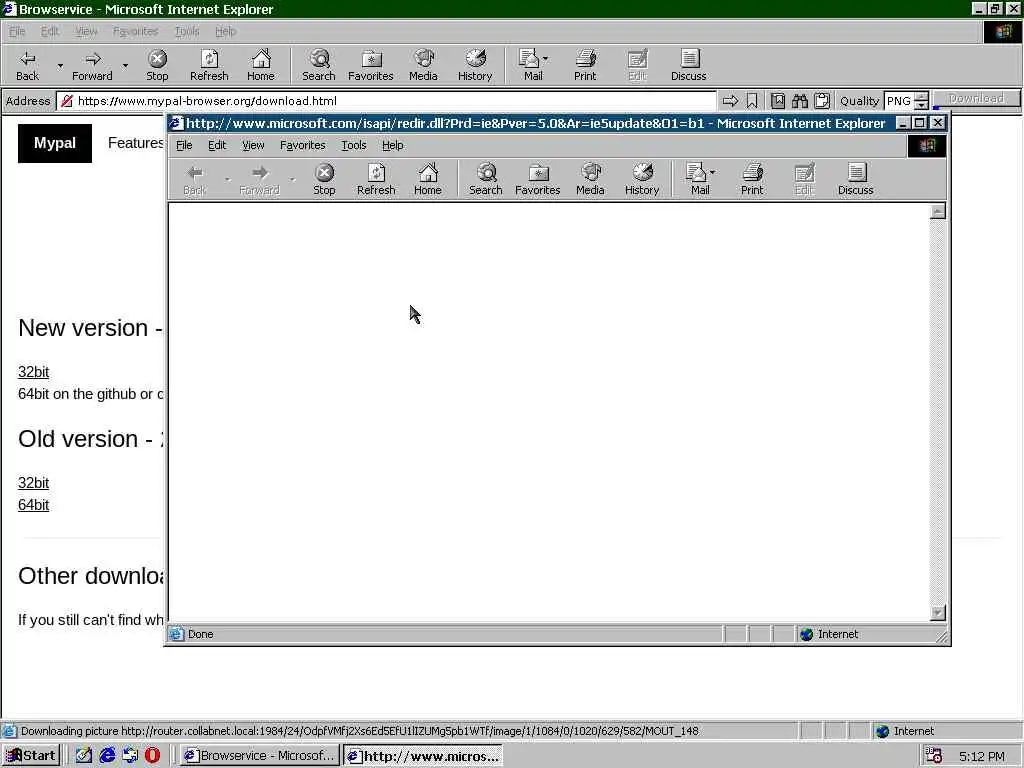Screen dimensions: 1024x768
Task: Click Search in the front microsoft.com window
Action: pyautogui.click(x=486, y=180)
